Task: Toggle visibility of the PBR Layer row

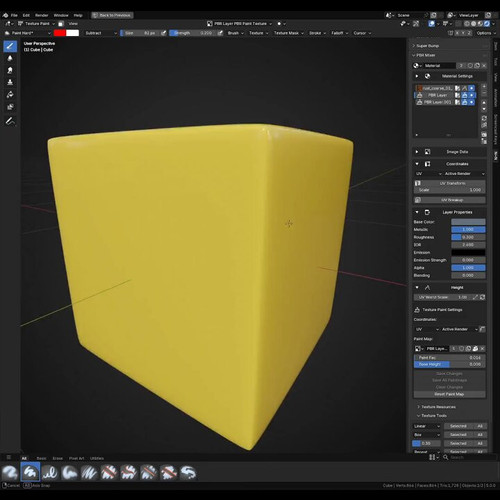Action: (x=472, y=95)
